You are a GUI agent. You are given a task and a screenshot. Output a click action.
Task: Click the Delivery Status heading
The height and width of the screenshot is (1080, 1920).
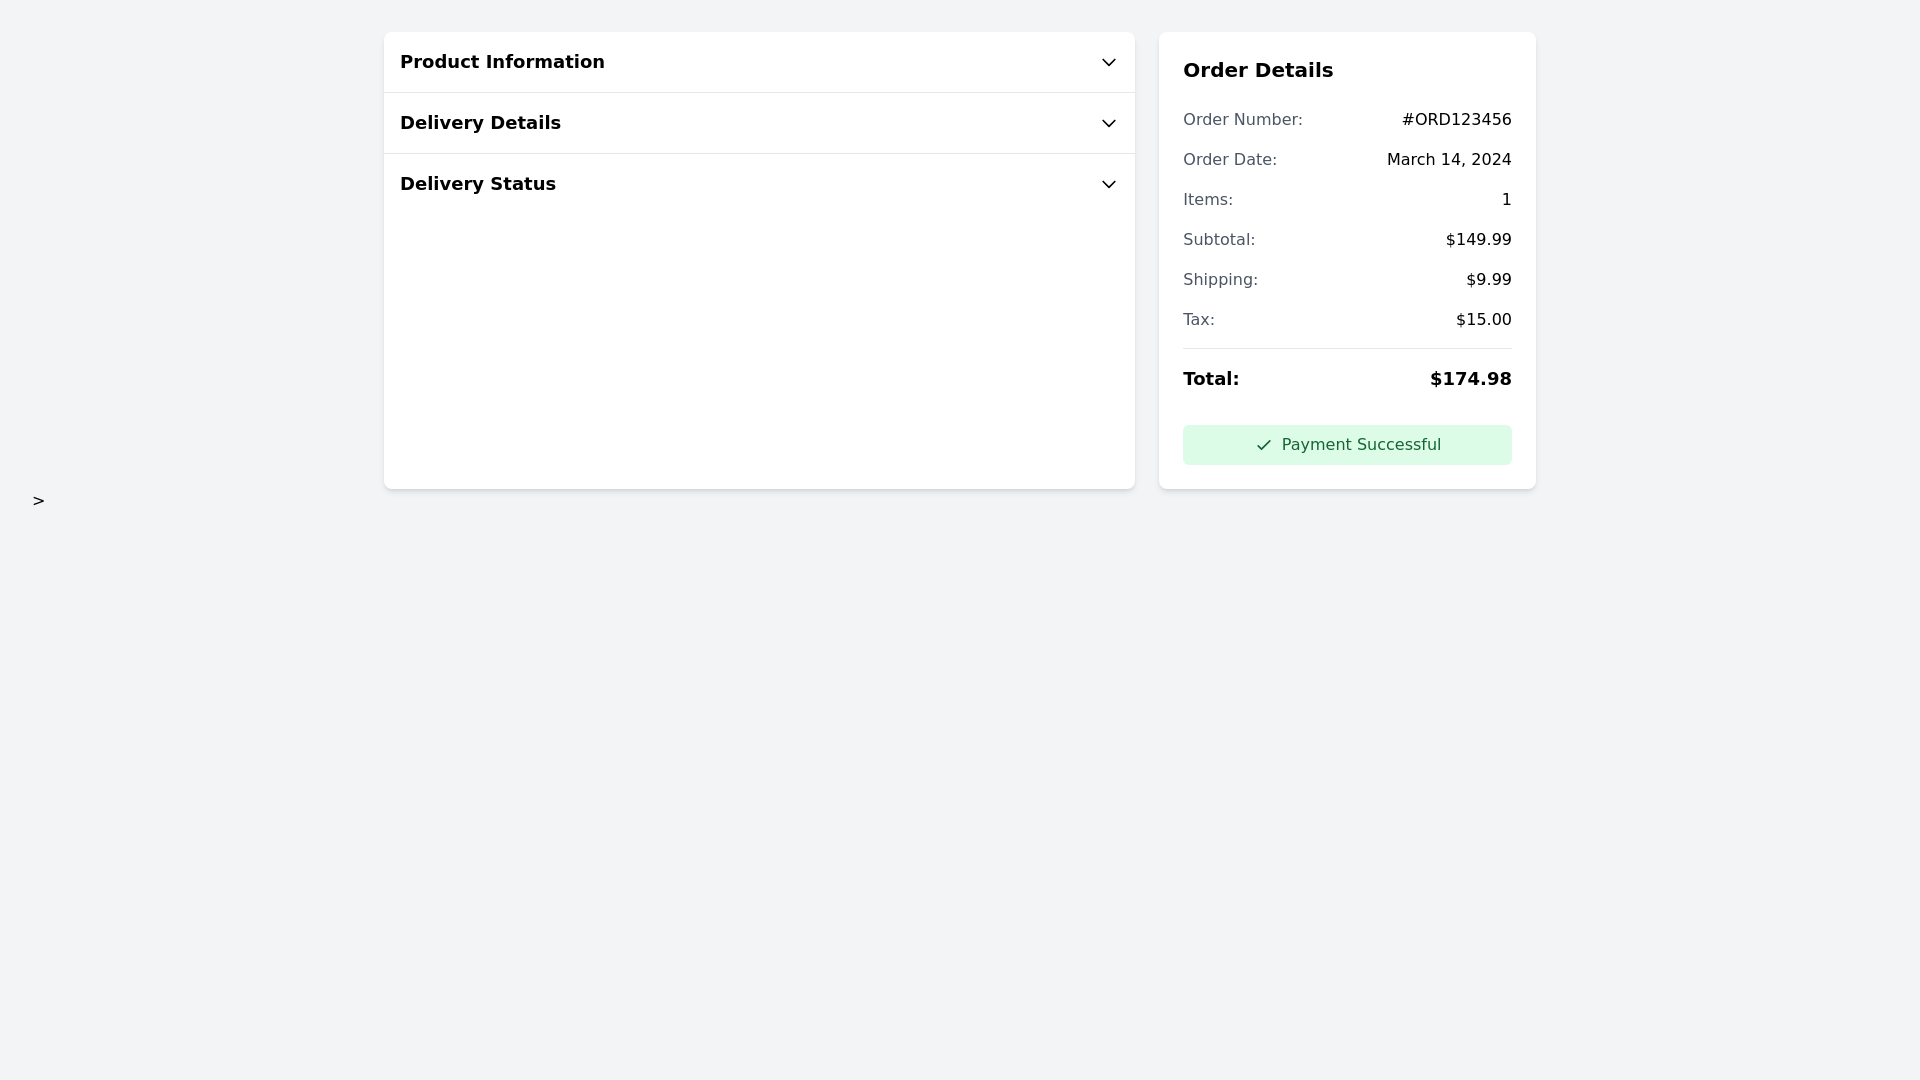(x=477, y=184)
